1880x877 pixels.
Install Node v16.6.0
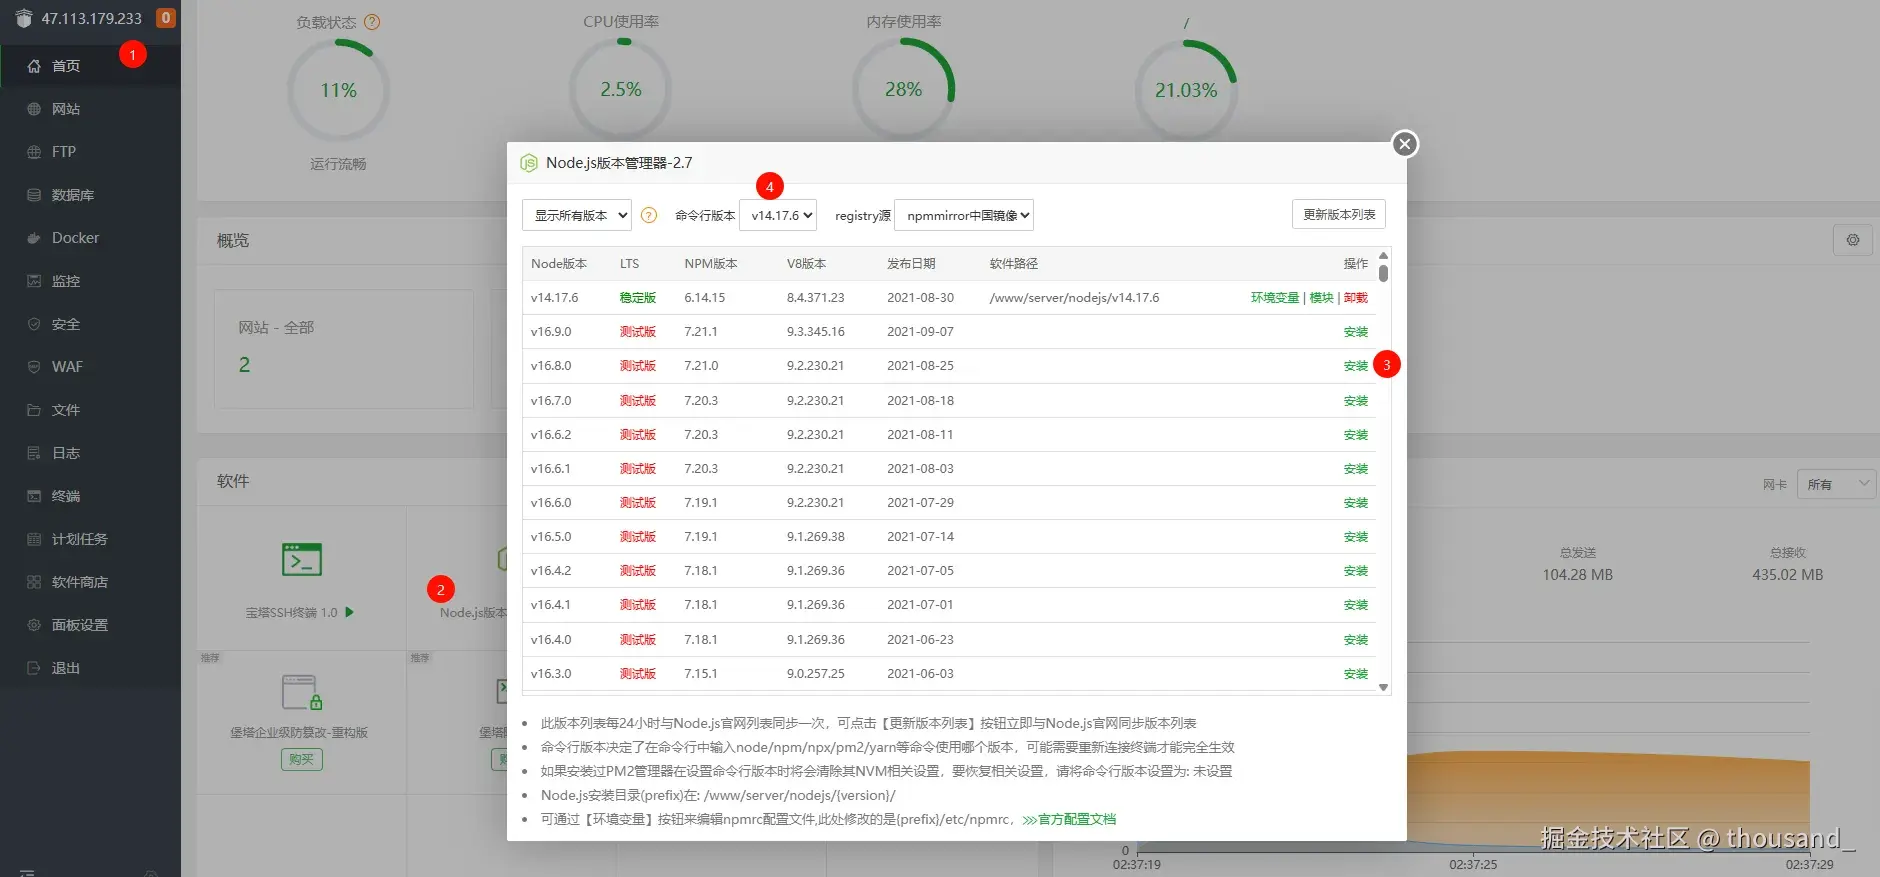1356,503
